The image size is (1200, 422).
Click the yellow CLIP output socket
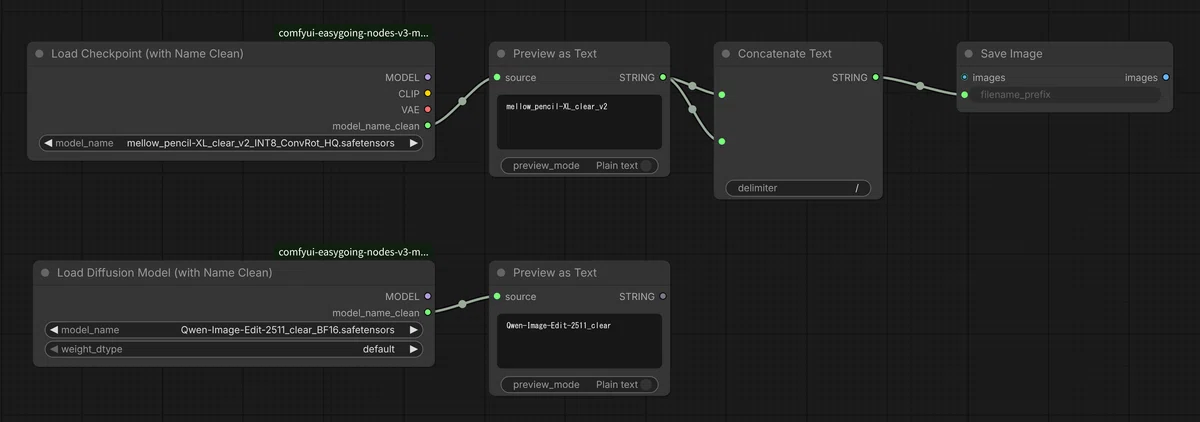point(428,93)
